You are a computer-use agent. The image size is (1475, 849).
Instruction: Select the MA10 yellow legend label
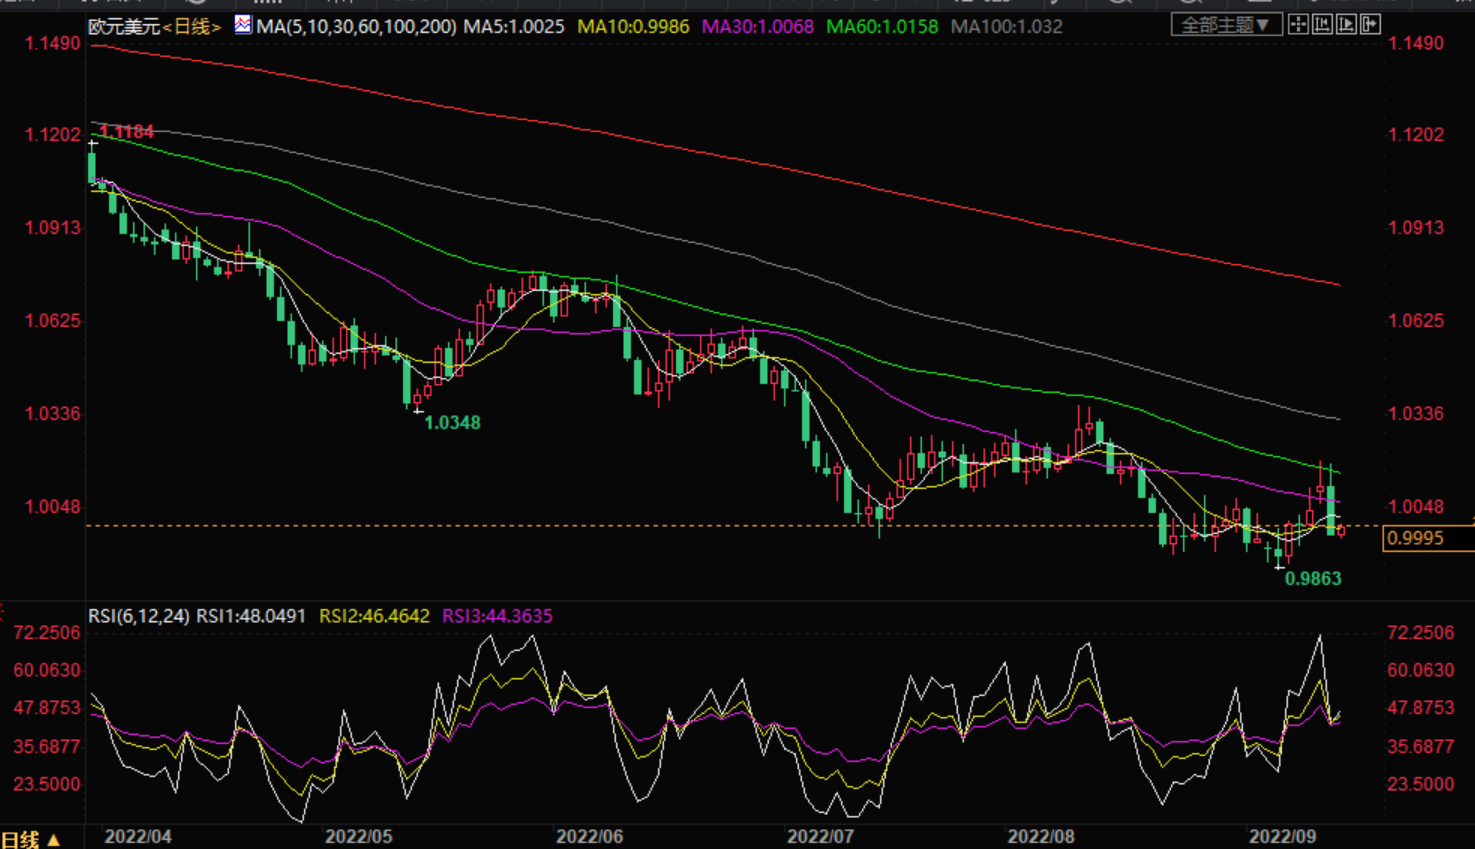coord(633,27)
